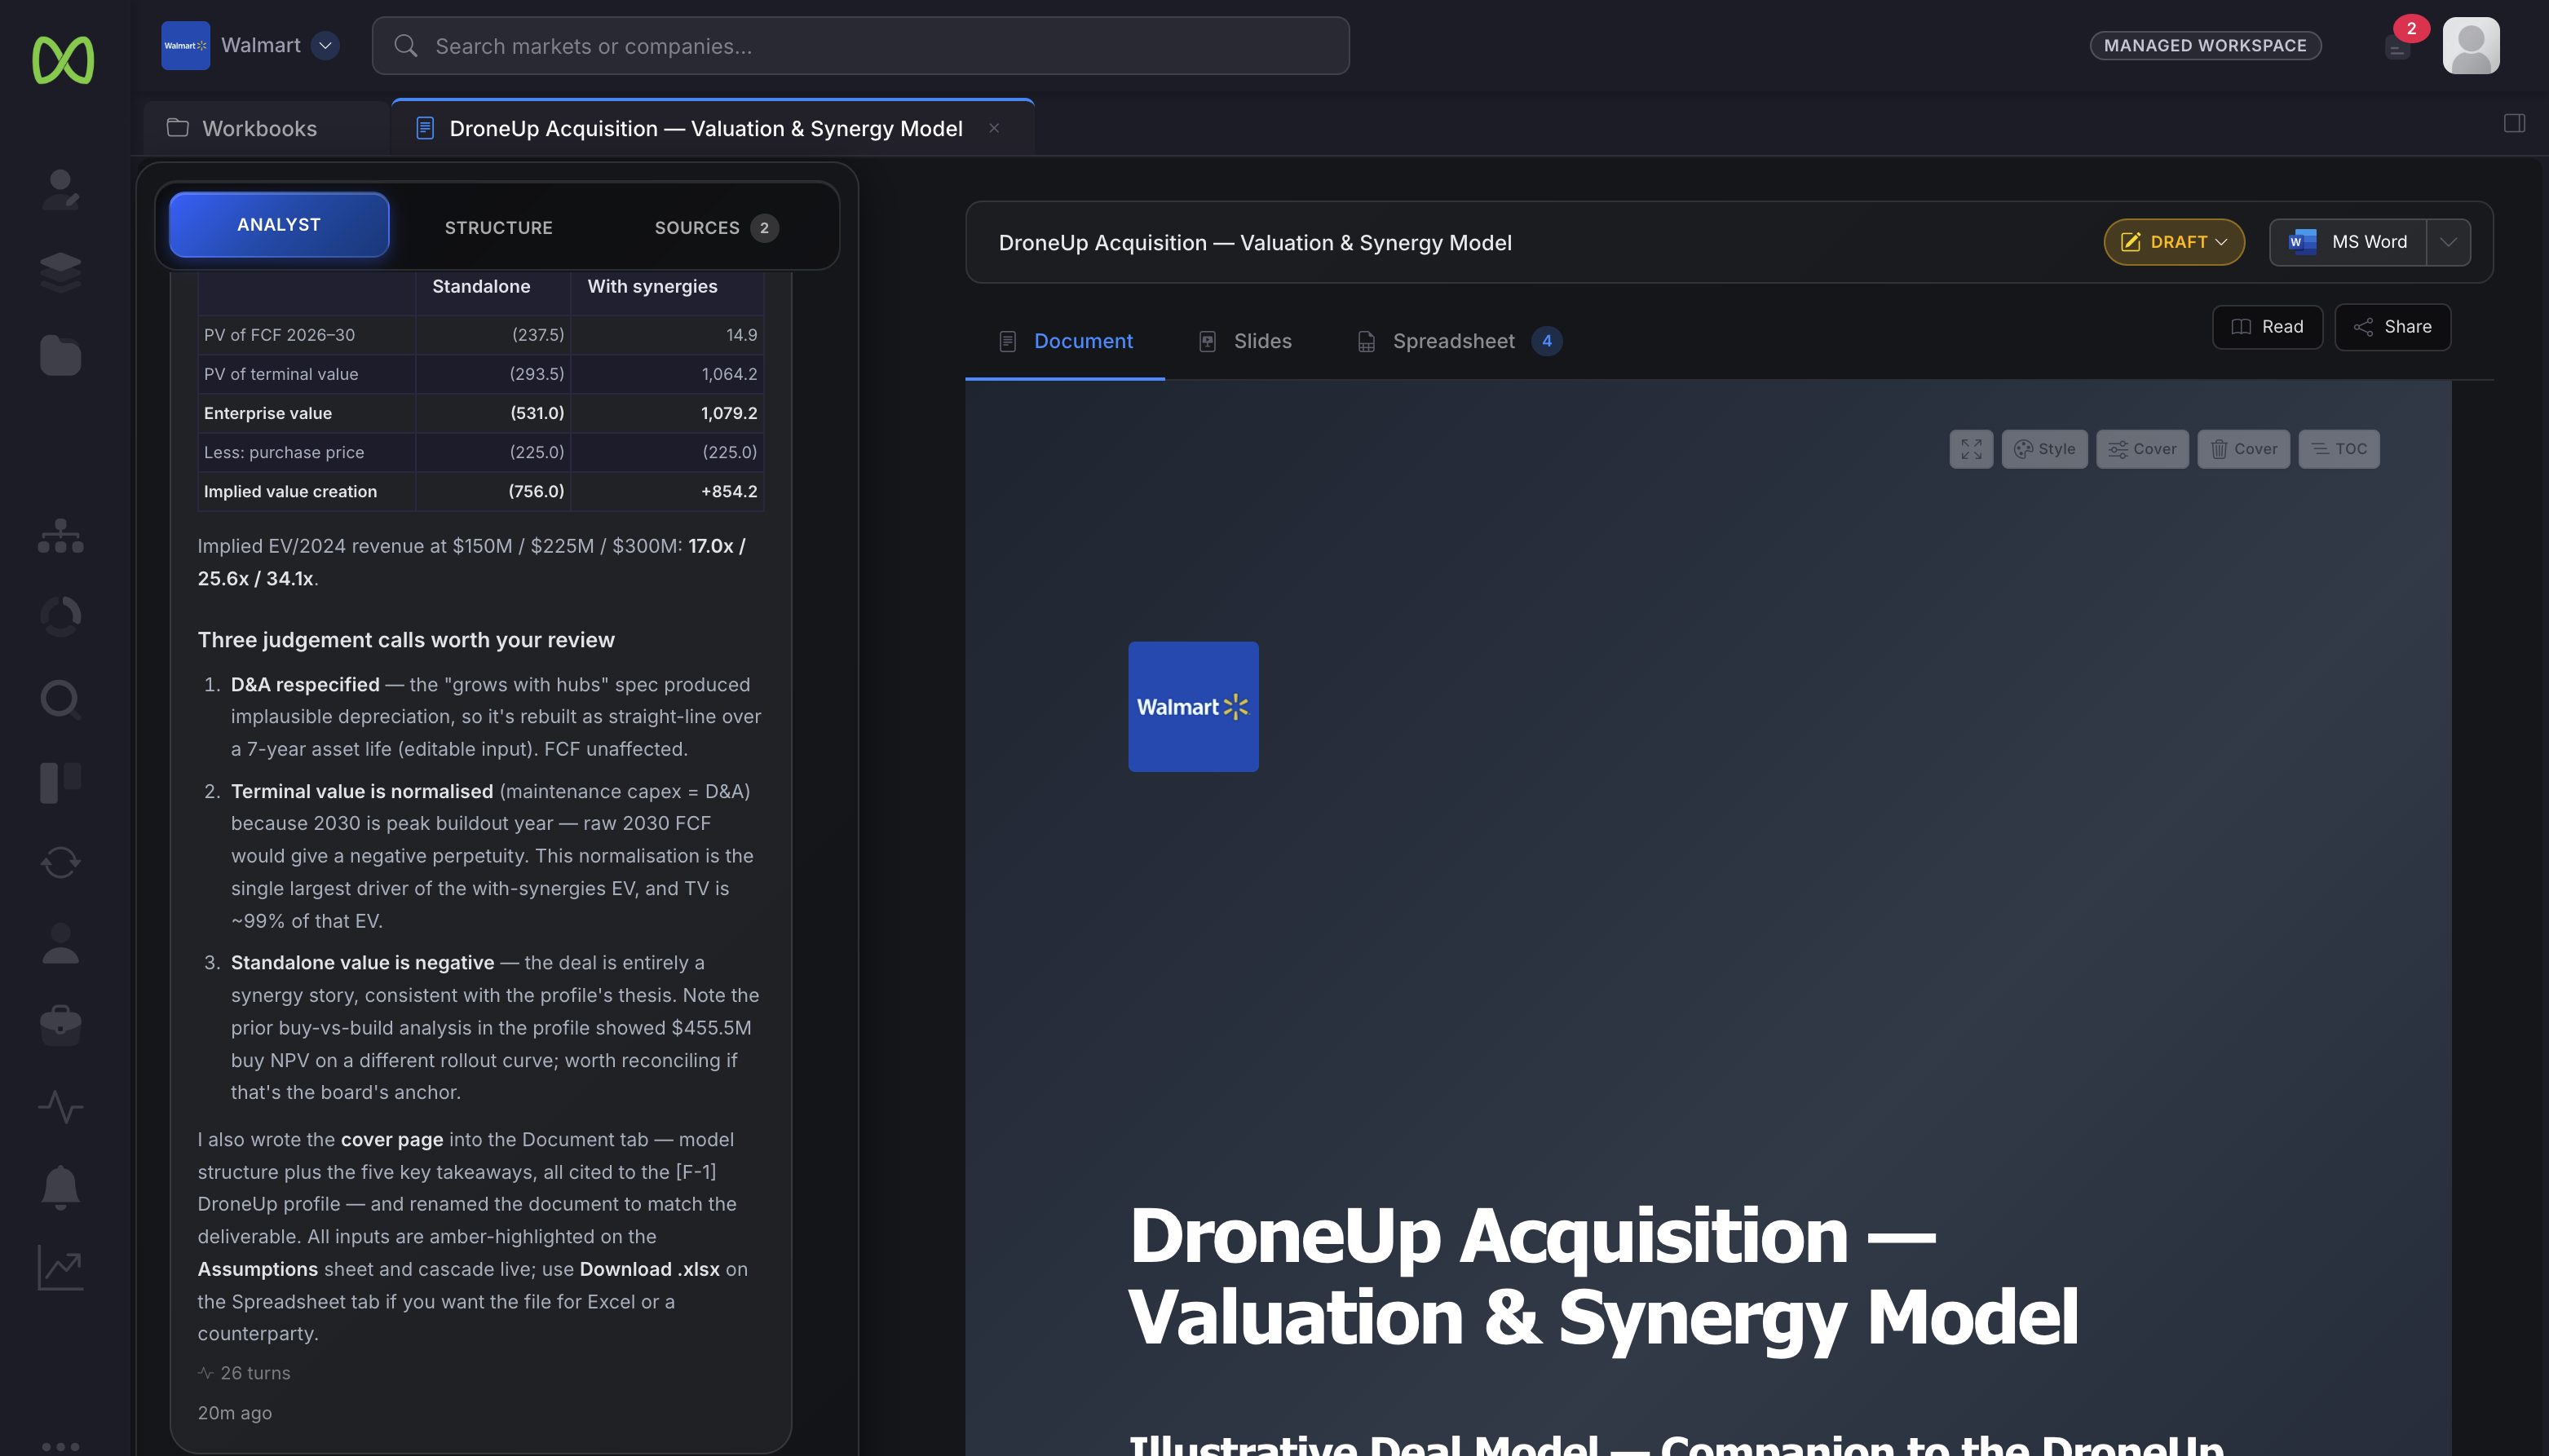Click the 'D&A respecified' bold text
The image size is (2549, 1456).
click(305, 685)
